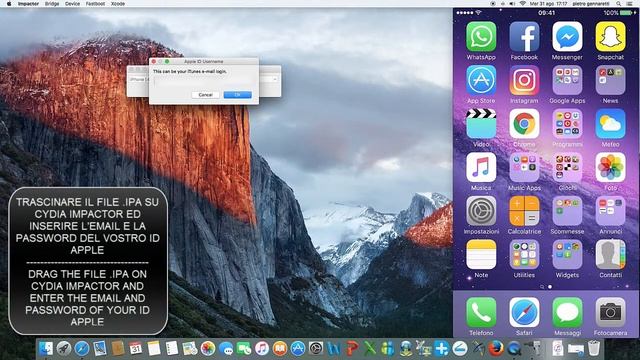Open the Impactor menu

point(29,4)
